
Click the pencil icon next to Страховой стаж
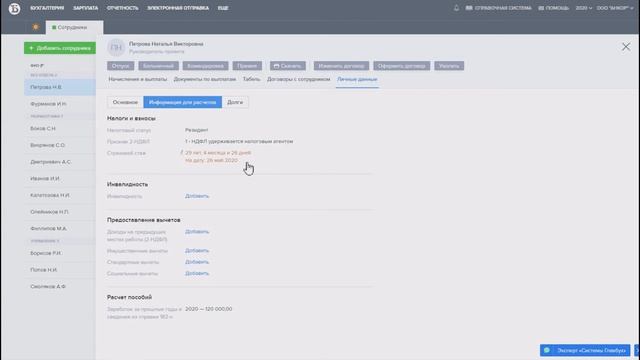[182, 153]
